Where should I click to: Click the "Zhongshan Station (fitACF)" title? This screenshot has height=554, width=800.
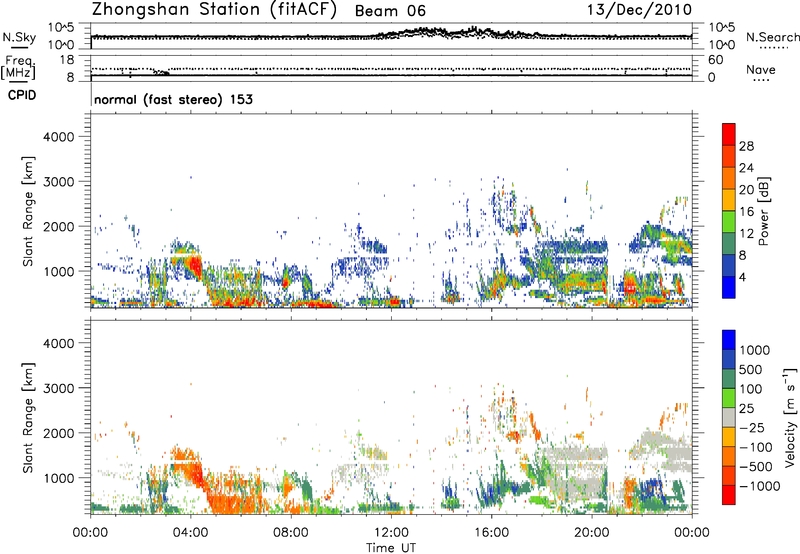pyautogui.click(x=214, y=10)
